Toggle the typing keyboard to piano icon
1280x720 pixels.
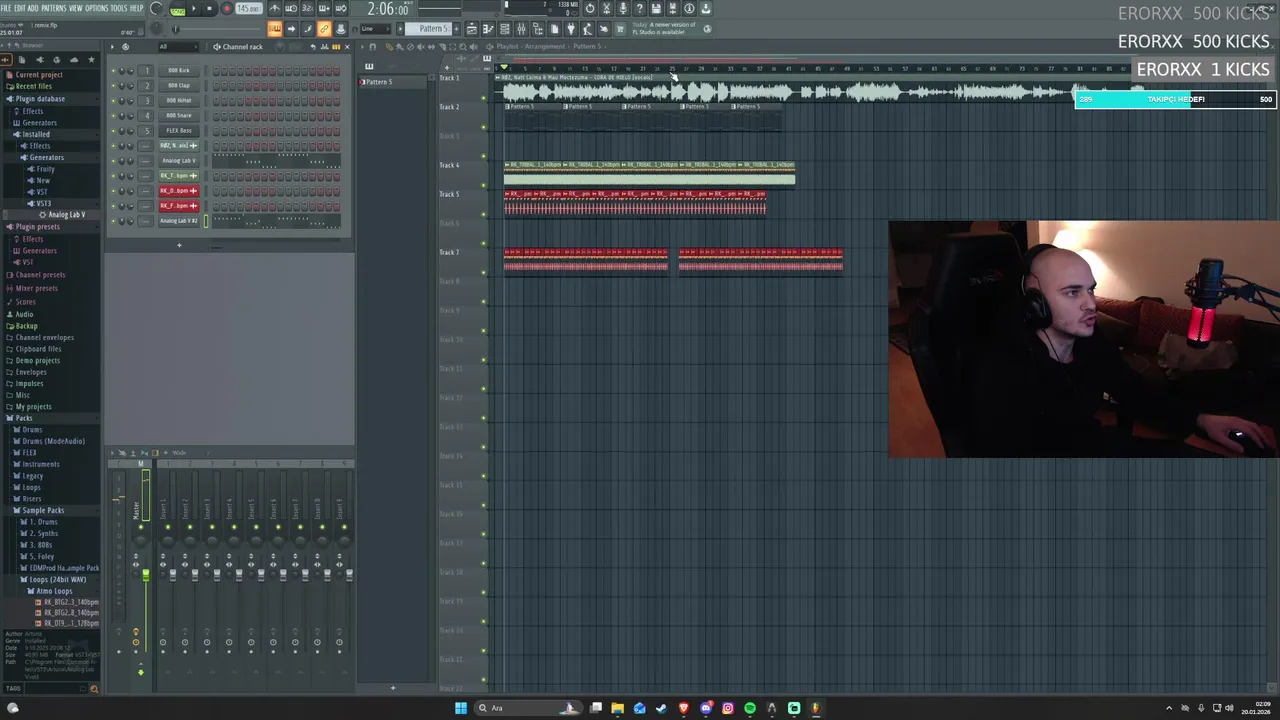pos(274,28)
